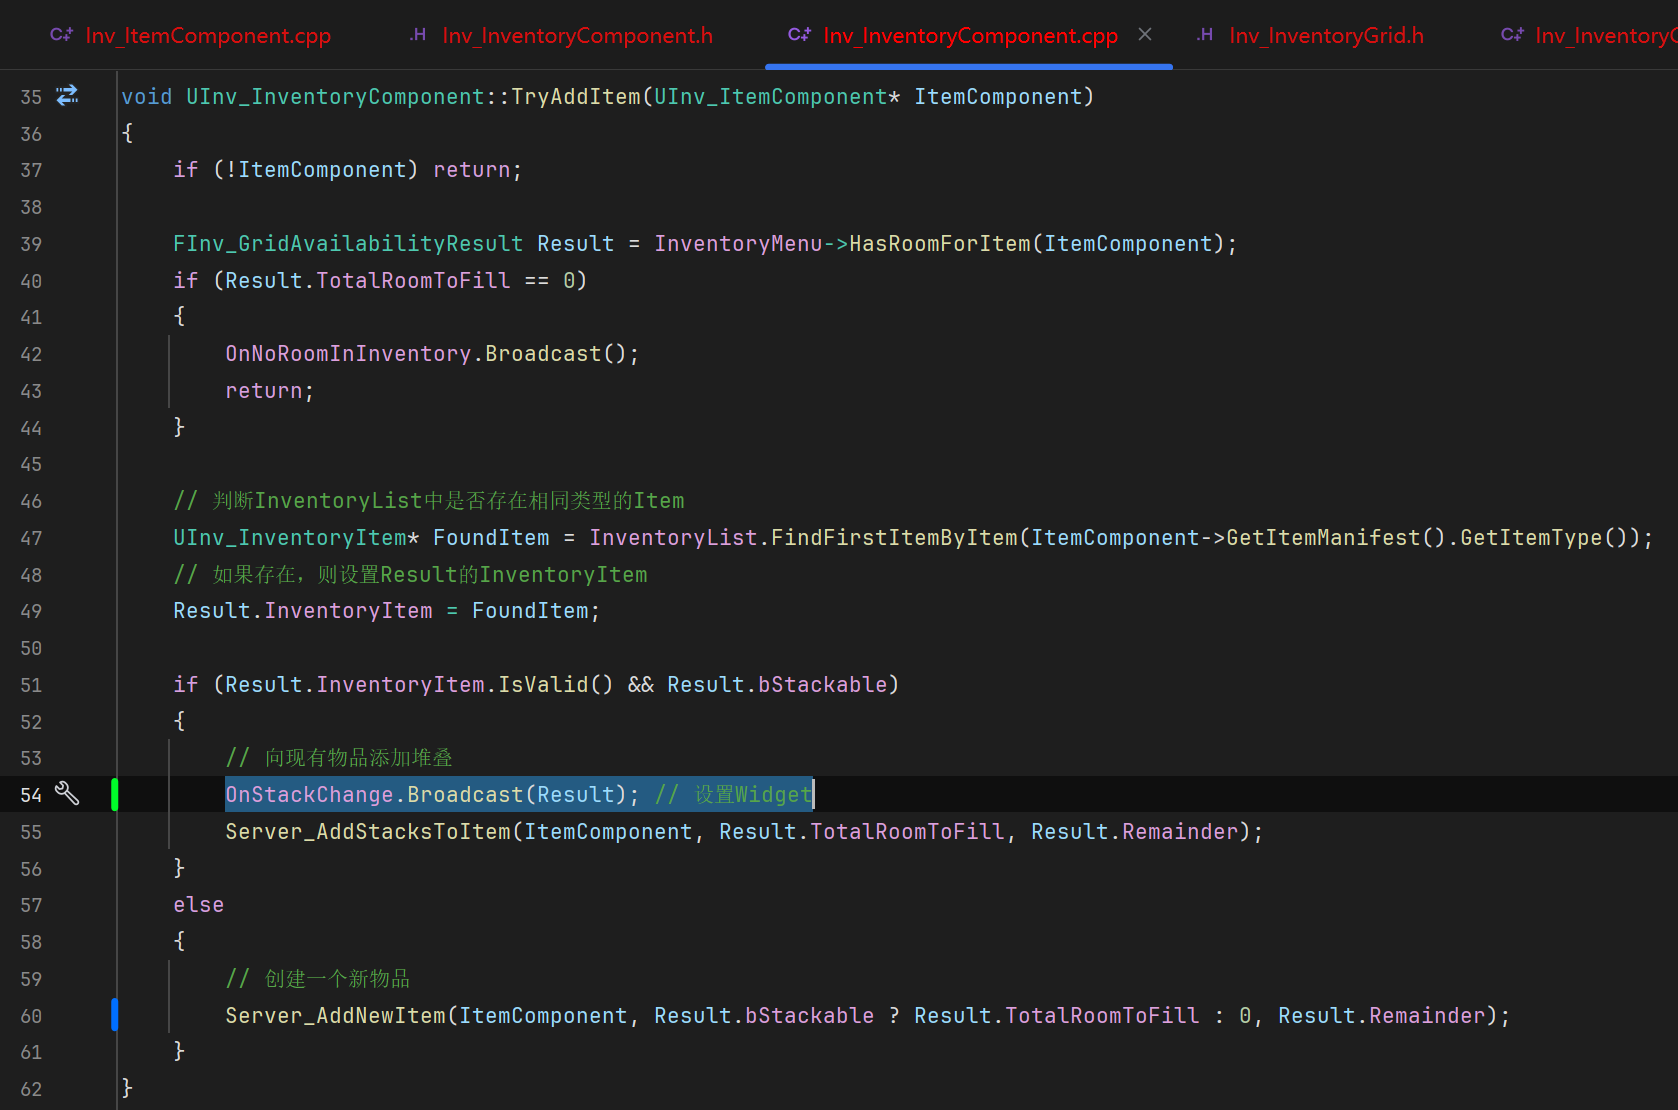Click Result.bStackable in the line 51 condition

pyautogui.click(x=777, y=685)
